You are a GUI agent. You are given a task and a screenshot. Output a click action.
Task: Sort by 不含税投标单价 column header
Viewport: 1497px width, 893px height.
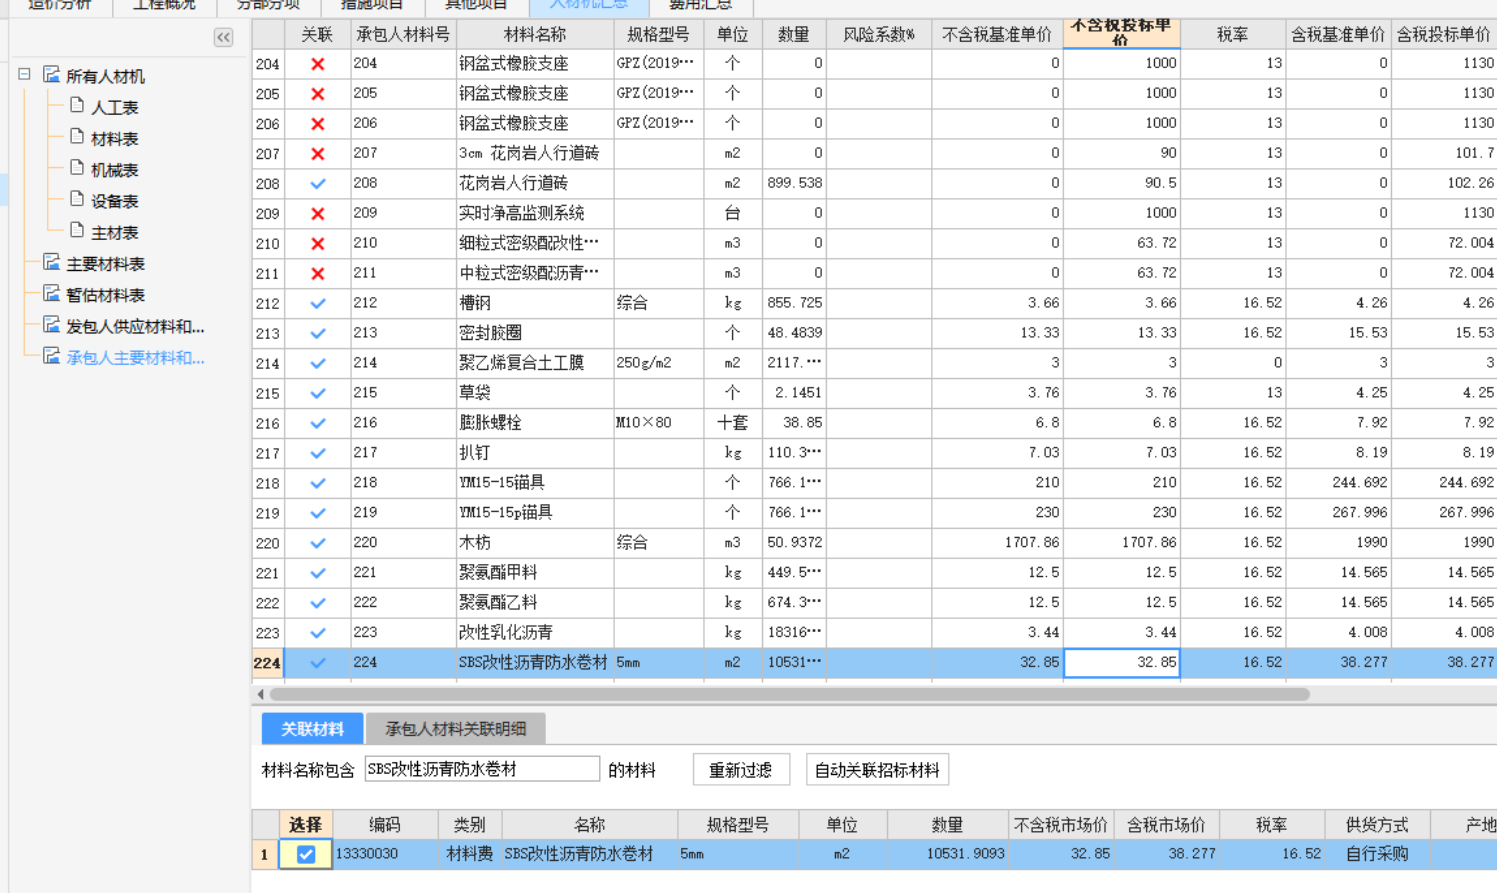[1121, 33]
